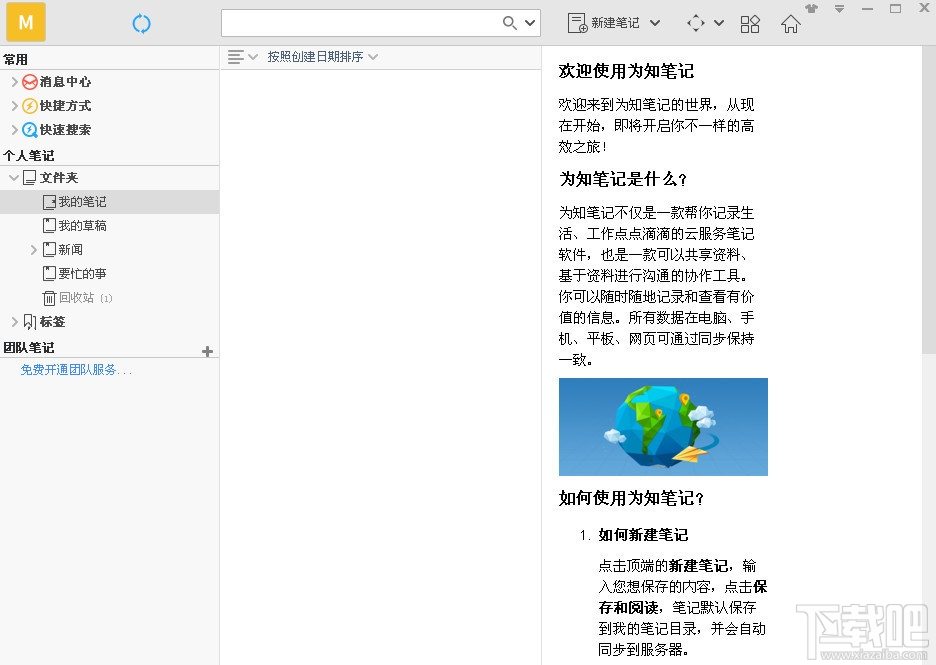Select the 我的笔记 folder

(x=109, y=202)
